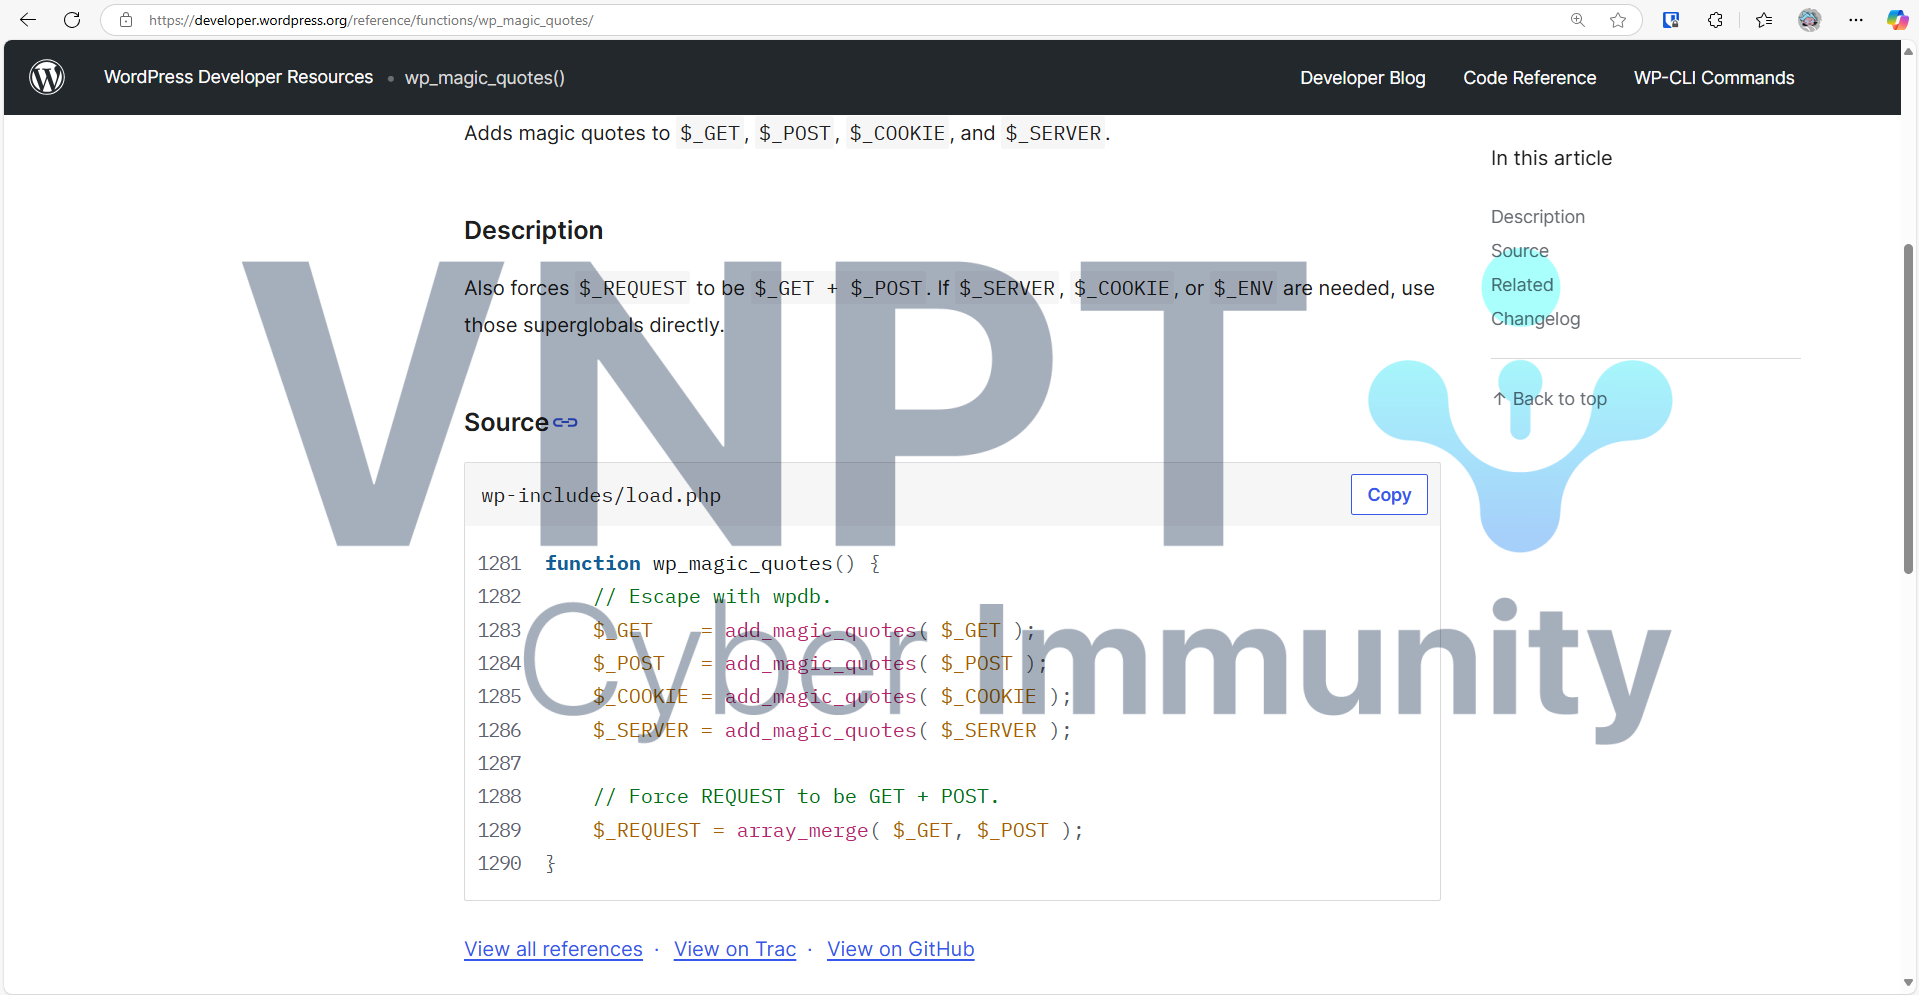The image size is (1919, 995).
Task: Open browser extensions puzzle icon
Action: point(1715,20)
